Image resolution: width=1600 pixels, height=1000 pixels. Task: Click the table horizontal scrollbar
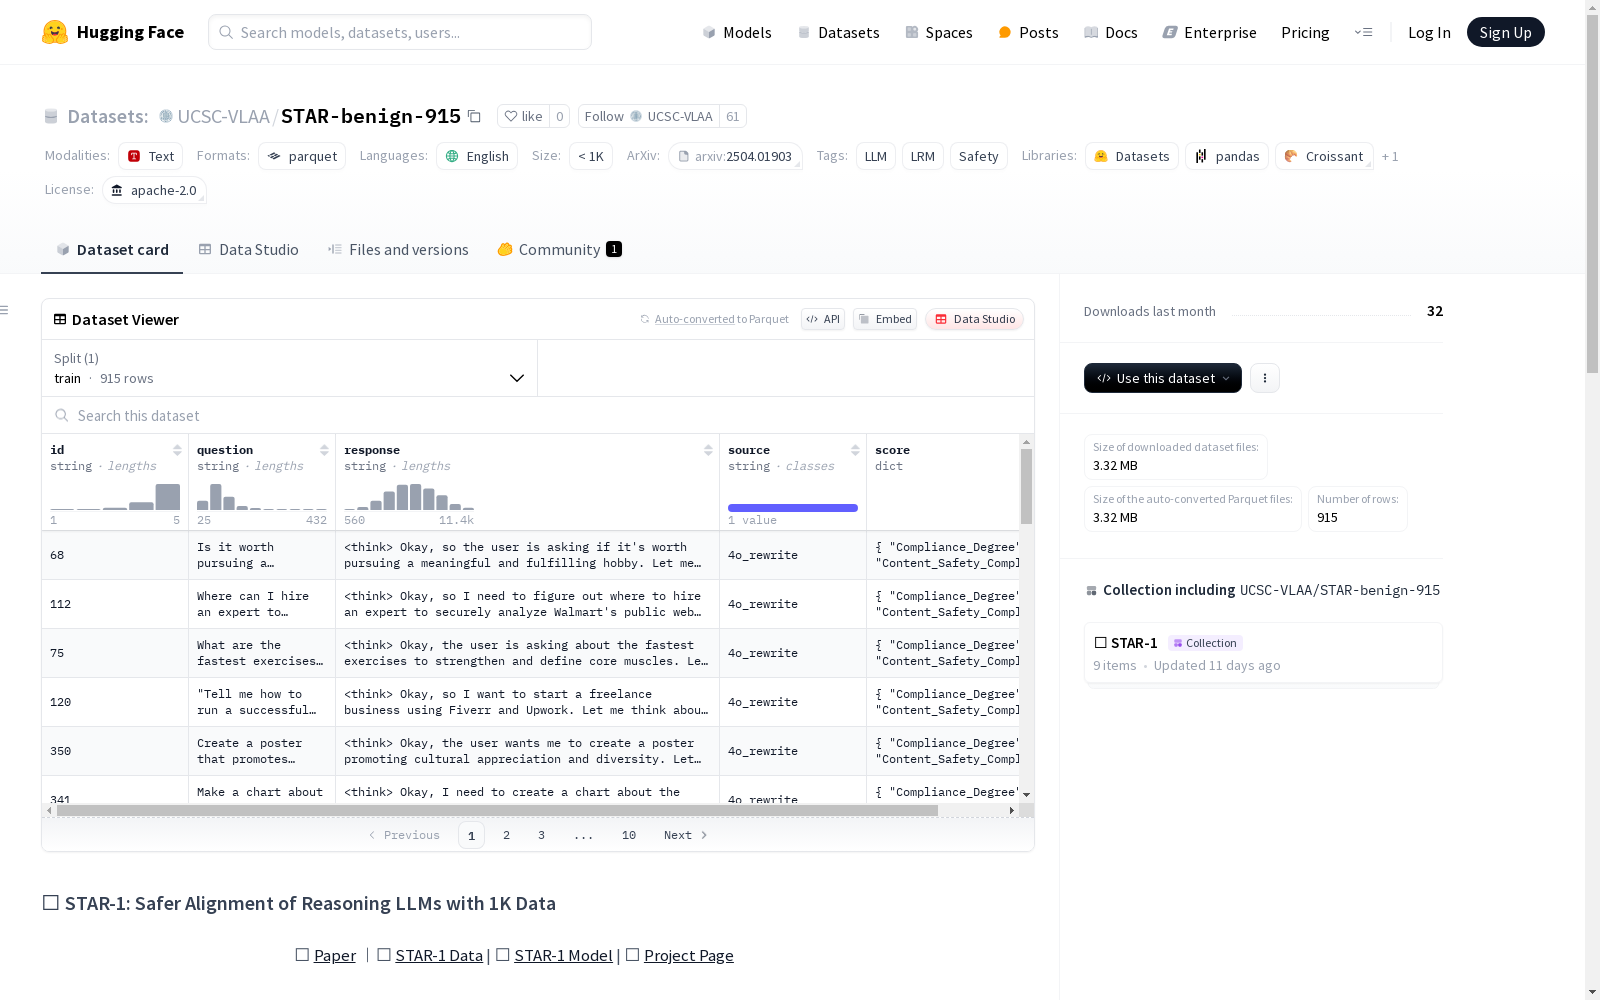[x=497, y=810]
